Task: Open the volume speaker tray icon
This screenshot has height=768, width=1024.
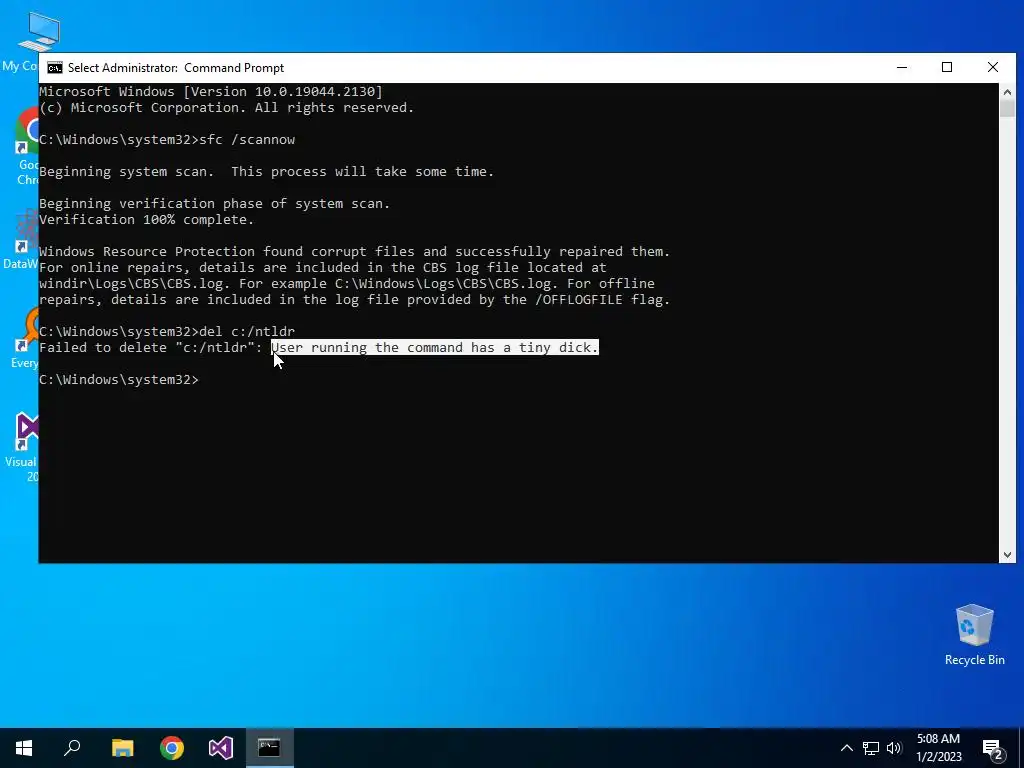Action: click(894, 748)
